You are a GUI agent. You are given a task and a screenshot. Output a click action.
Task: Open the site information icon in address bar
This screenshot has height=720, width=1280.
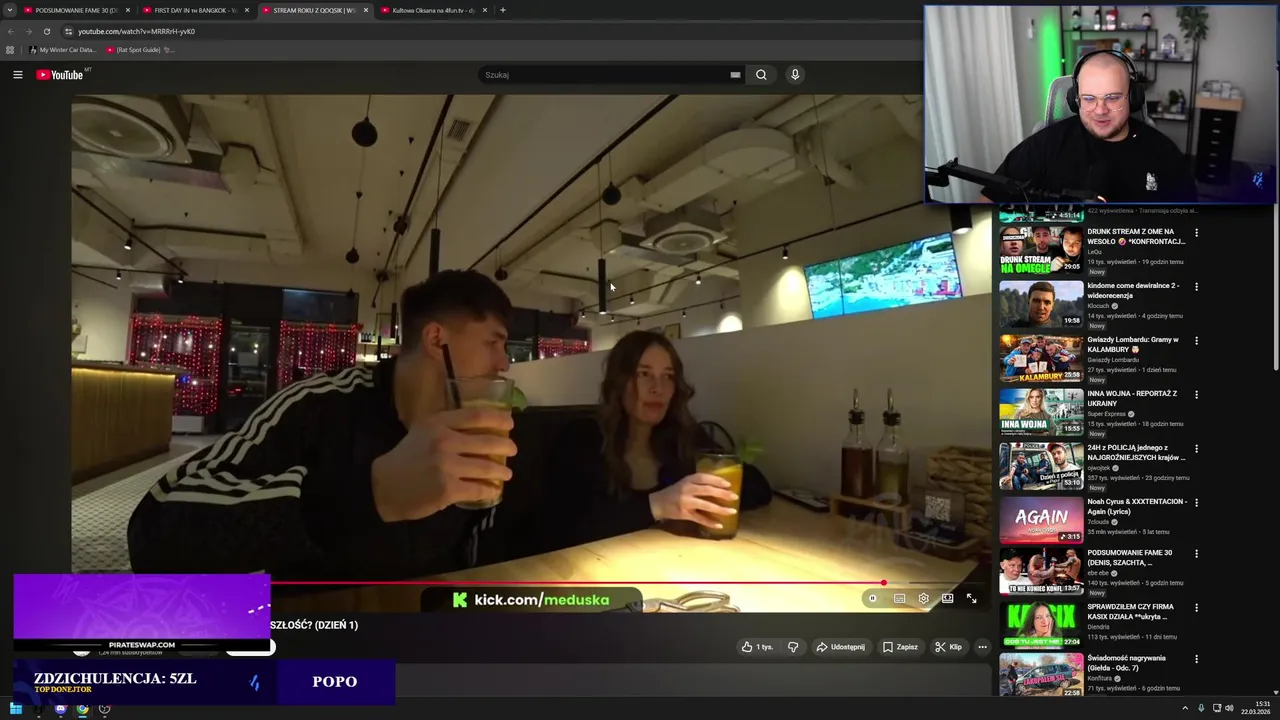68,31
